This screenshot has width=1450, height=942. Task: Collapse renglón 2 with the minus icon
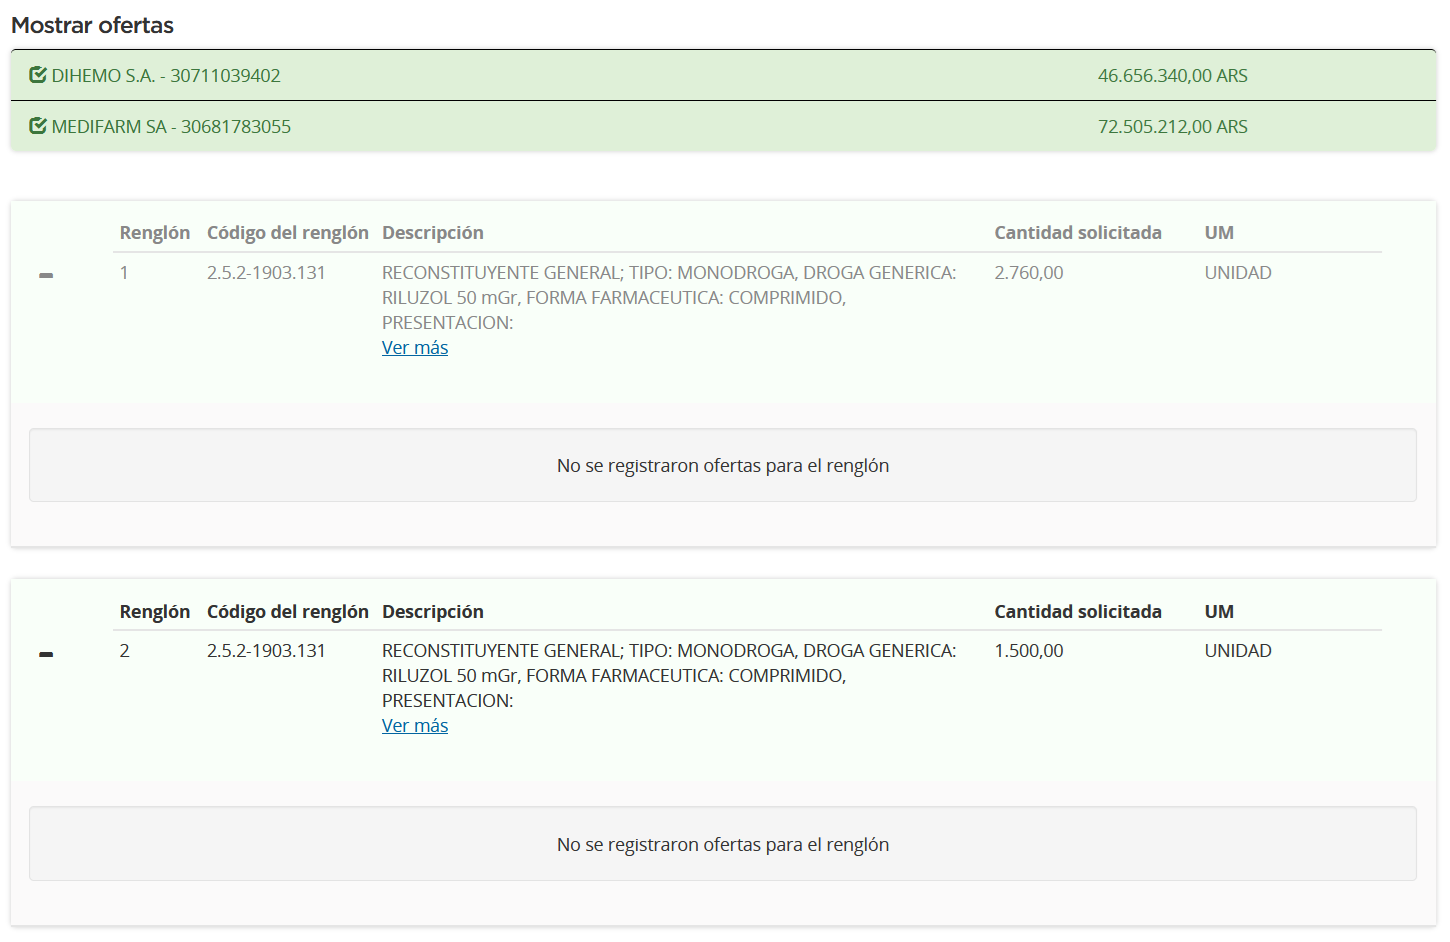[46, 654]
